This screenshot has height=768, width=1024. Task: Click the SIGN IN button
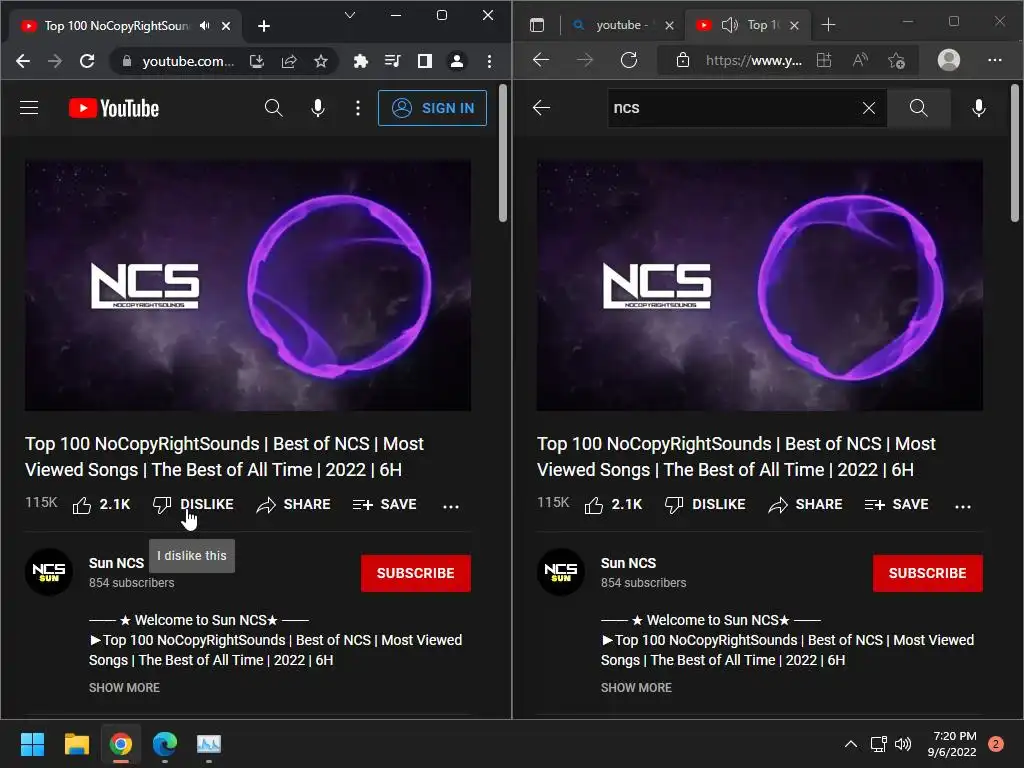[x=432, y=108]
